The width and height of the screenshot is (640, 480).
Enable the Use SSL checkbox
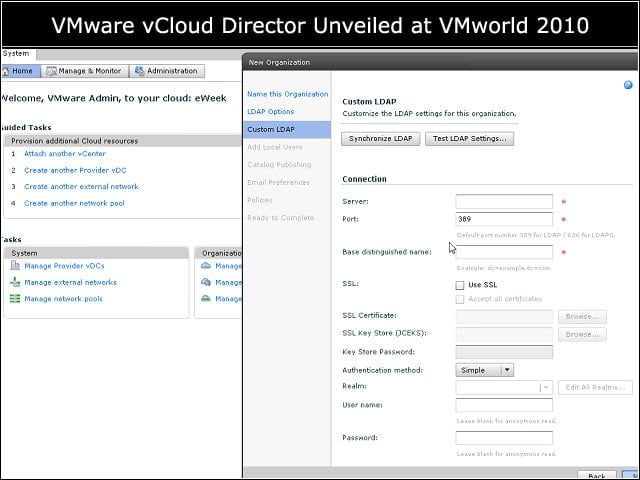[x=460, y=285]
